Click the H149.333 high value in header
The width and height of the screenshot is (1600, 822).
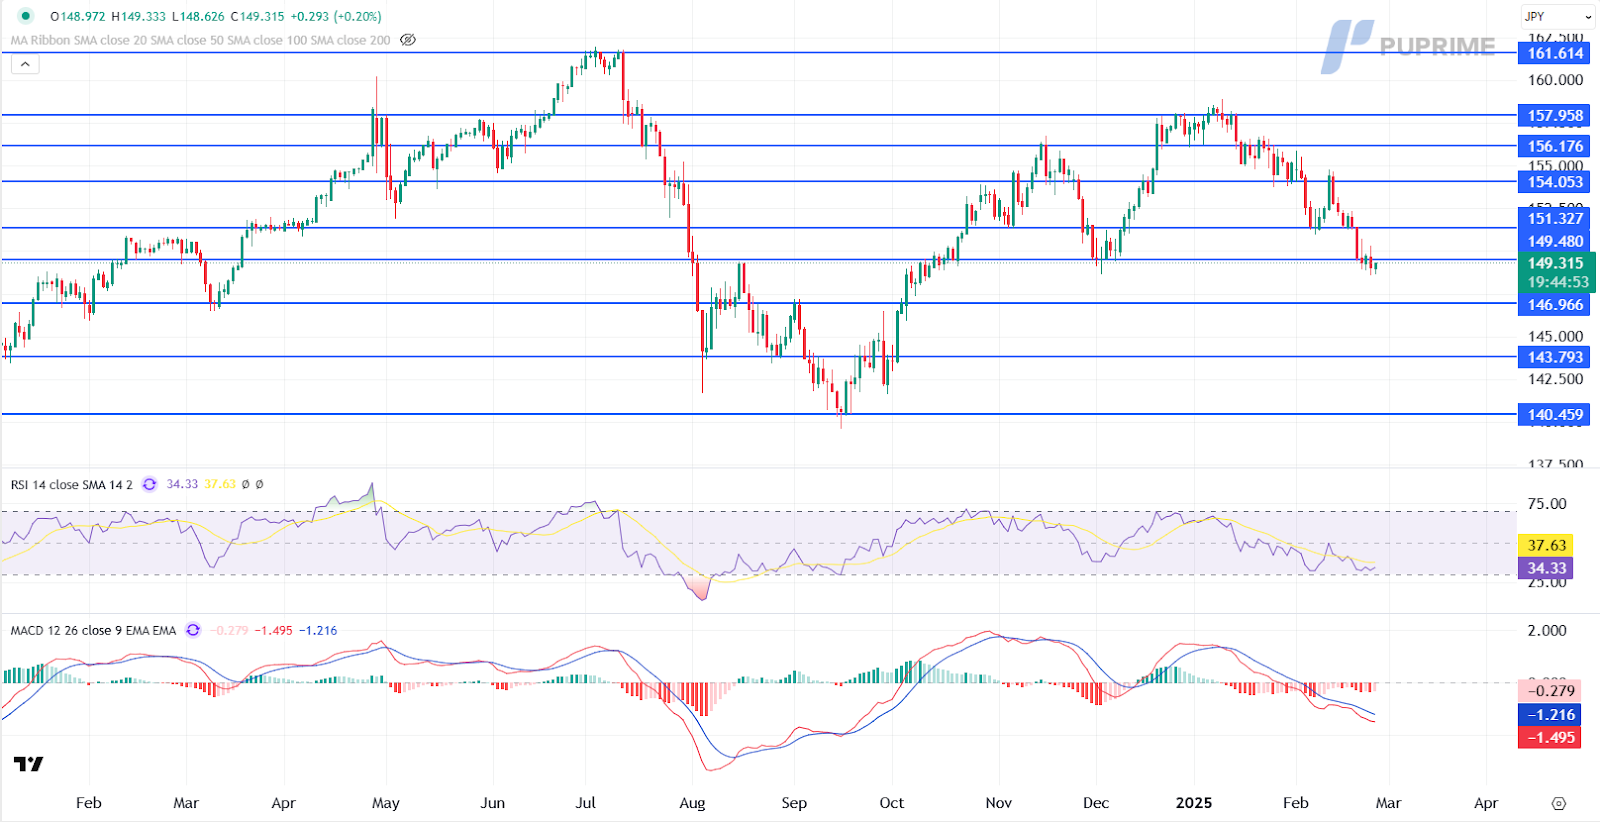138,16
